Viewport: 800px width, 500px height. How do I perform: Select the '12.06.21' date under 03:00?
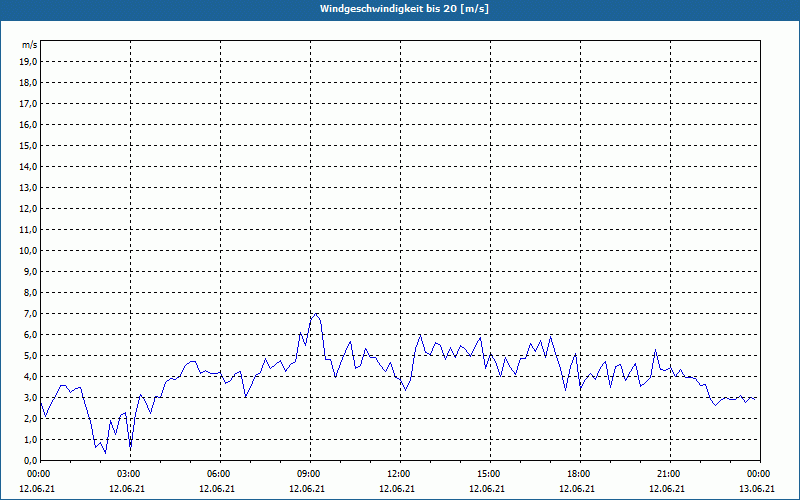[x=127, y=489]
